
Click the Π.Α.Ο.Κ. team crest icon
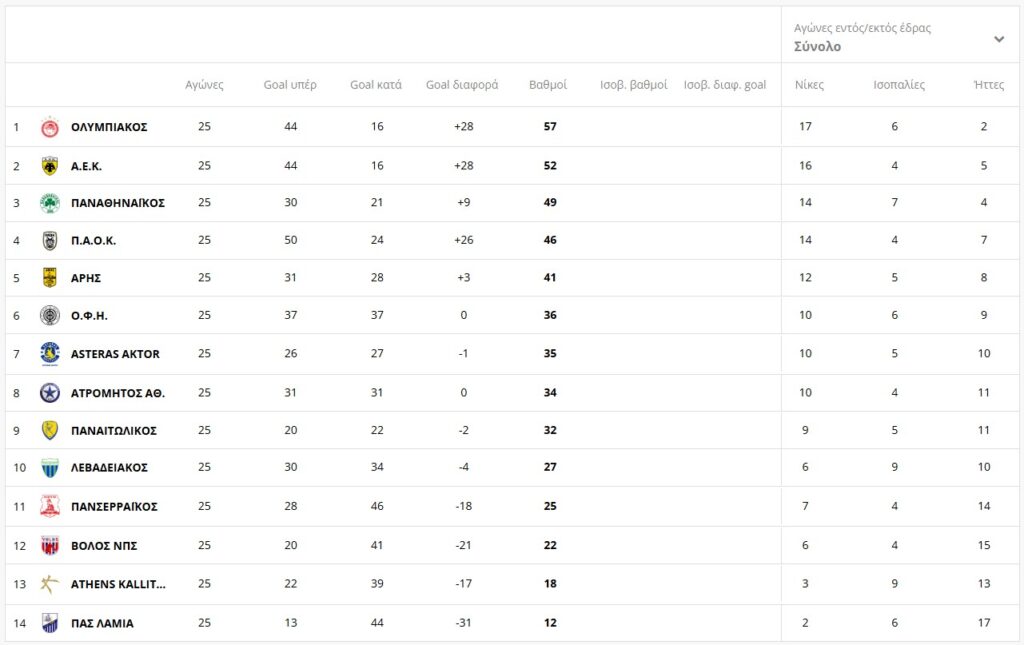point(50,241)
